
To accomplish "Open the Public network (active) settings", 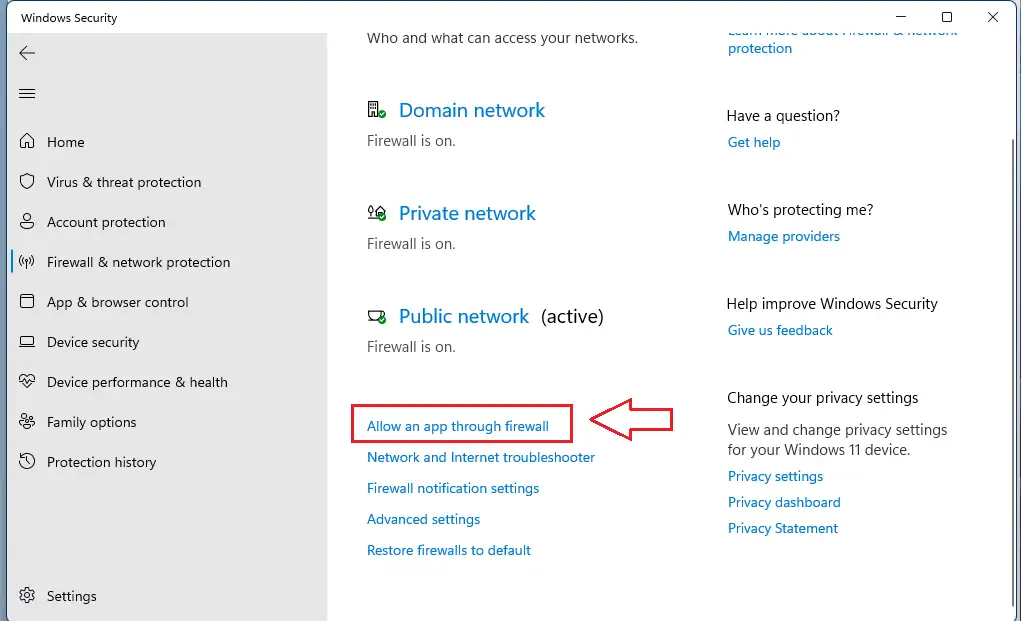I will point(463,316).
